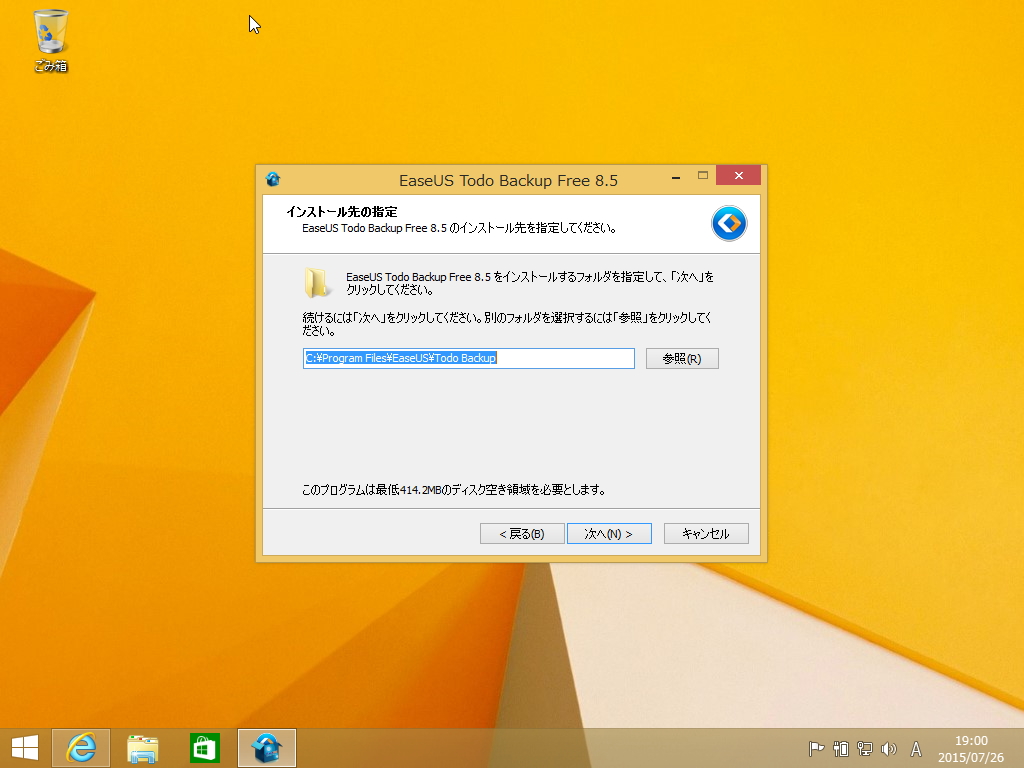Open the network status icon in the tray
This screenshot has height=768, width=1024.
863,748
